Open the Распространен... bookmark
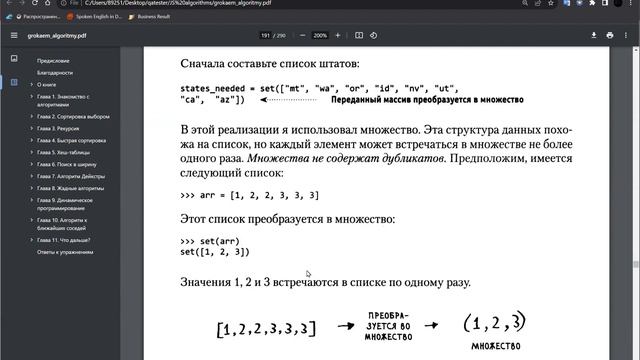 point(38,17)
